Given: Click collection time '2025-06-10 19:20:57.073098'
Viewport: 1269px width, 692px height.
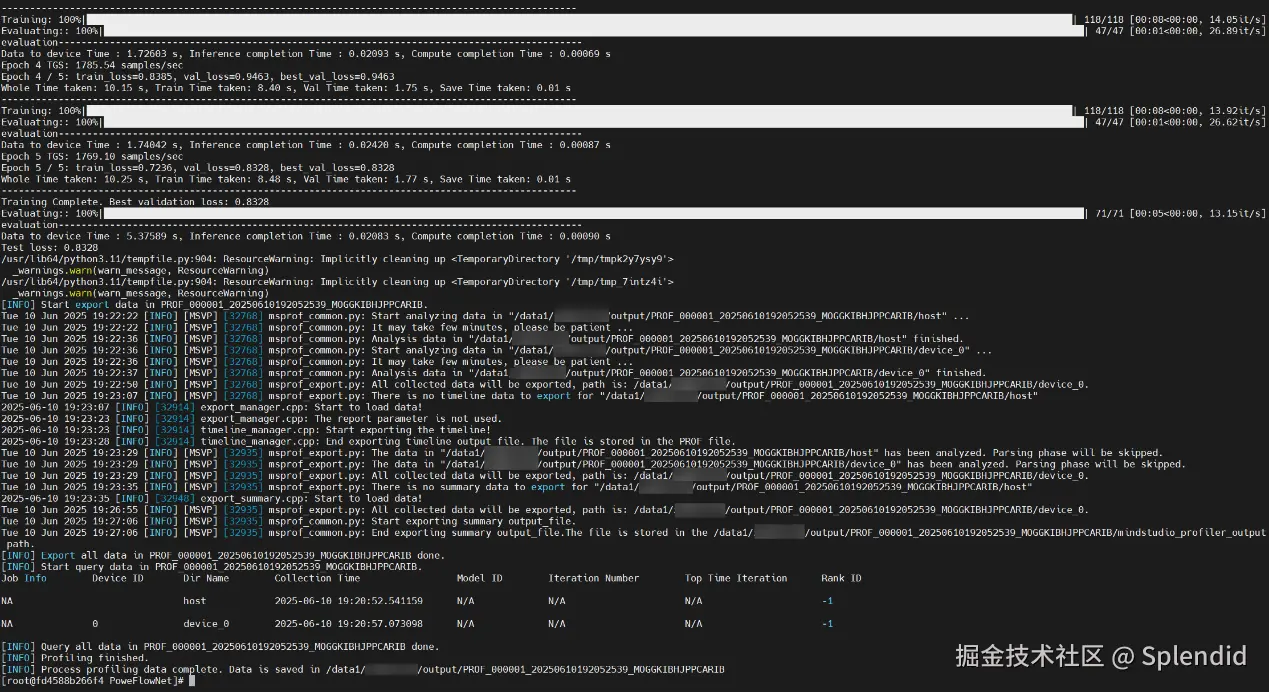Looking at the screenshot, I should click(x=348, y=624).
